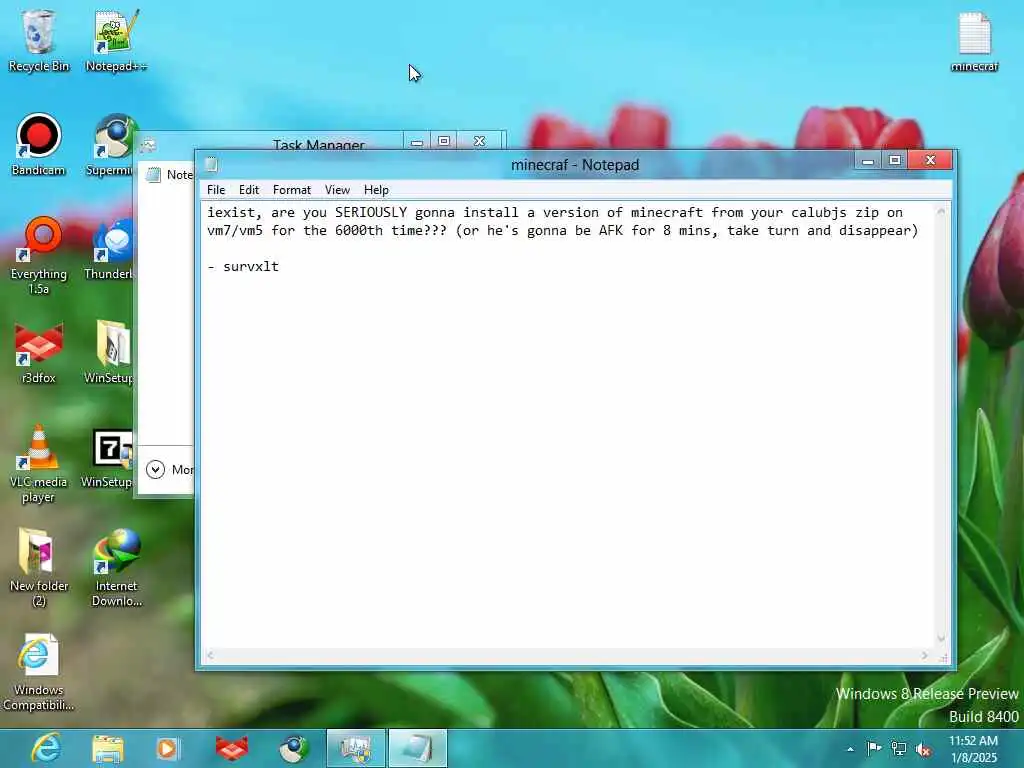This screenshot has width=1024, height=768.
Task: Minimize the Task Manager window
Action: click(417, 142)
